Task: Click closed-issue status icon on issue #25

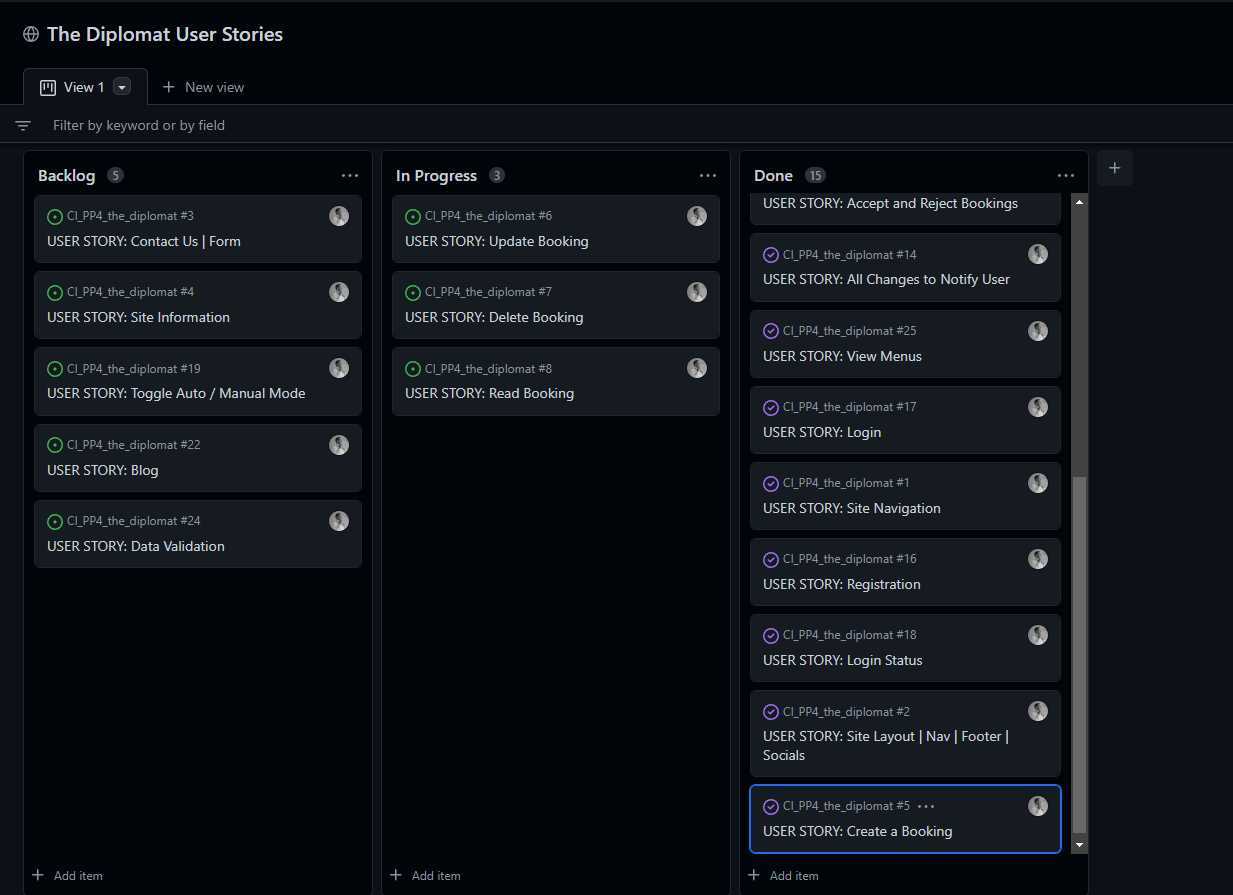Action: pos(771,331)
